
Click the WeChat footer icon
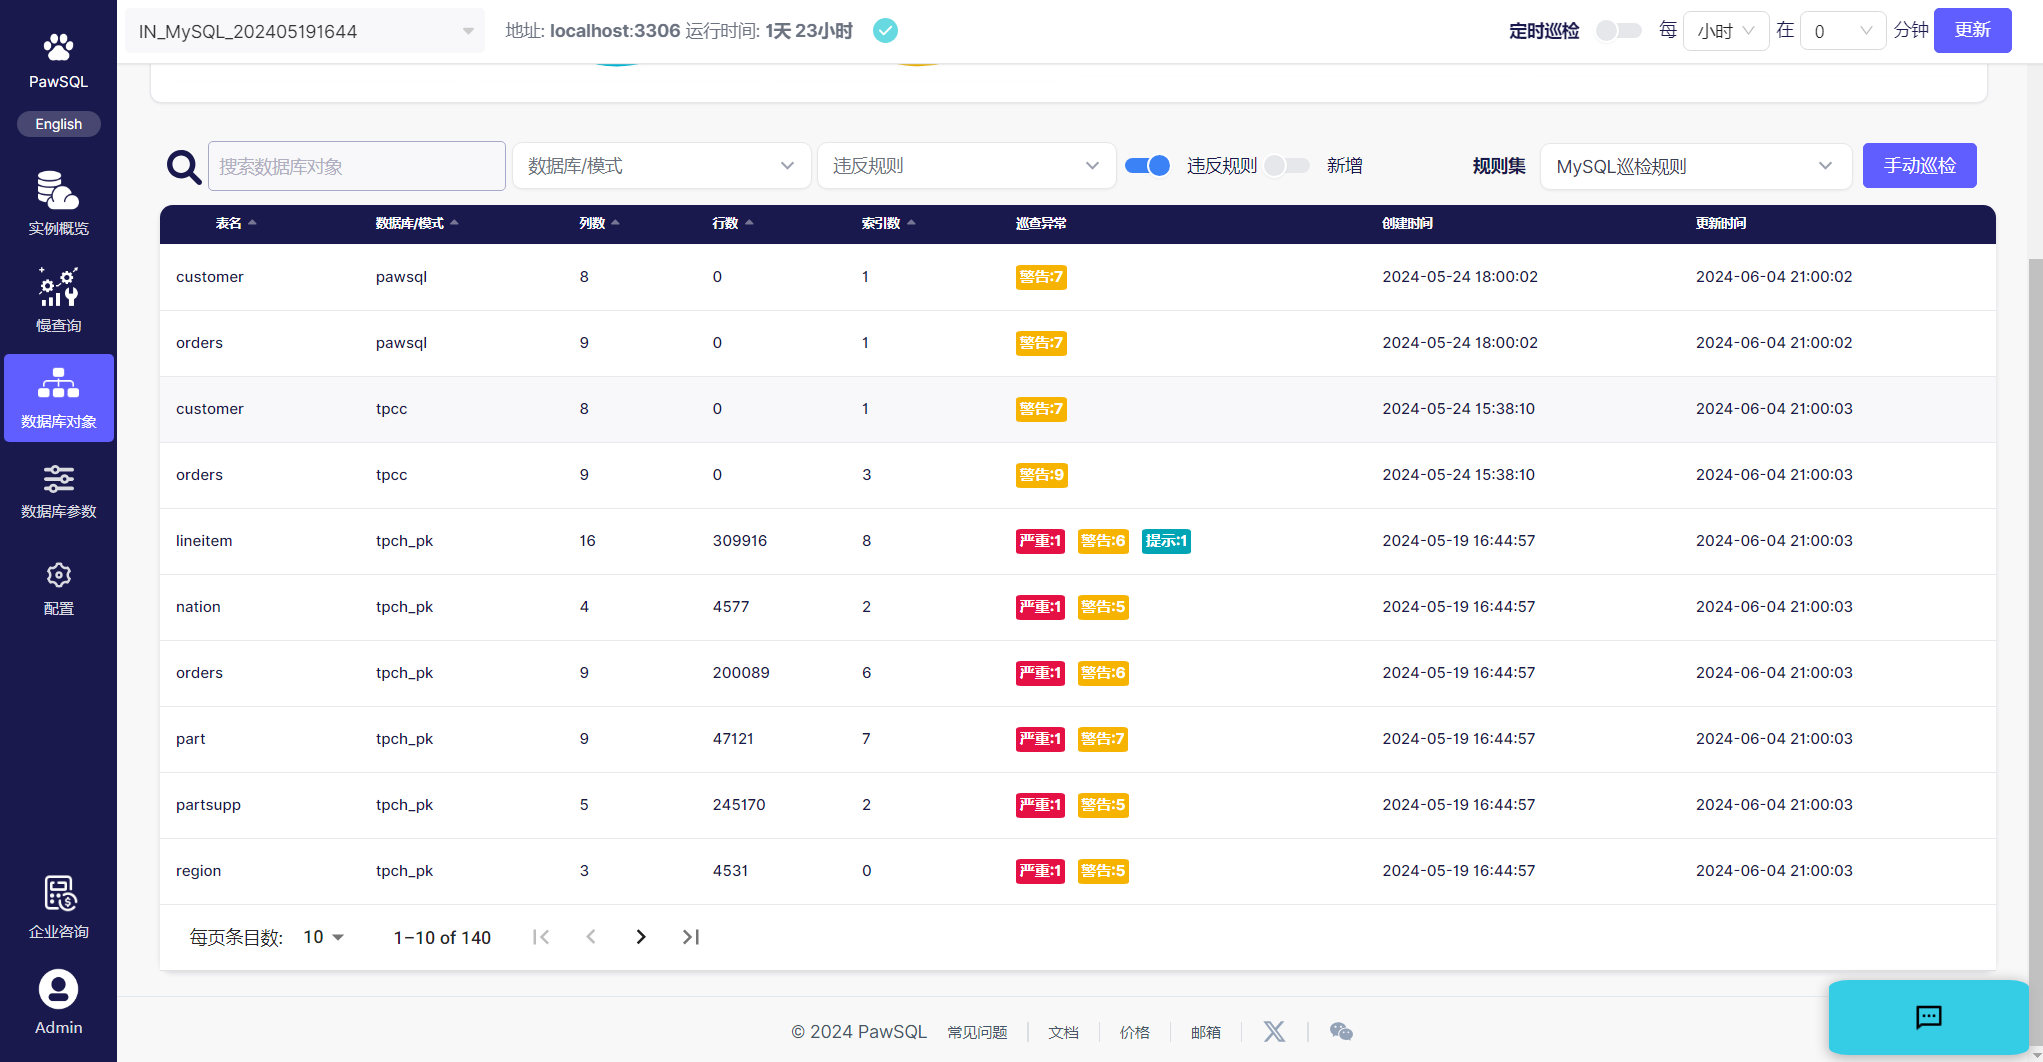point(1341,1031)
